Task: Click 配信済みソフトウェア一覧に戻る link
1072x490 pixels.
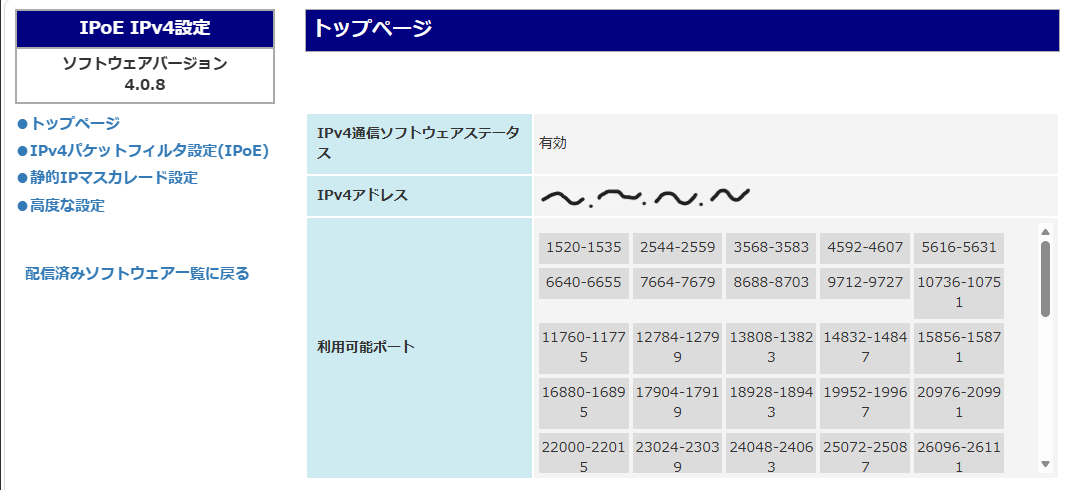Action: pos(137,273)
